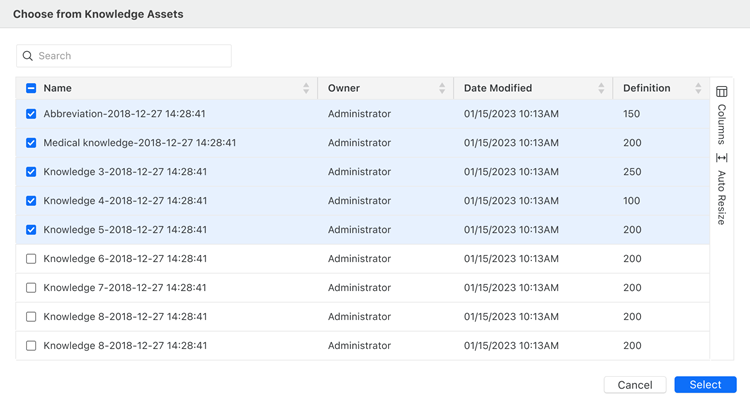The height and width of the screenshot is (409, 750).
Task: Click the Knowledge 5 row's Administrator cell
Action: point(359,230)
